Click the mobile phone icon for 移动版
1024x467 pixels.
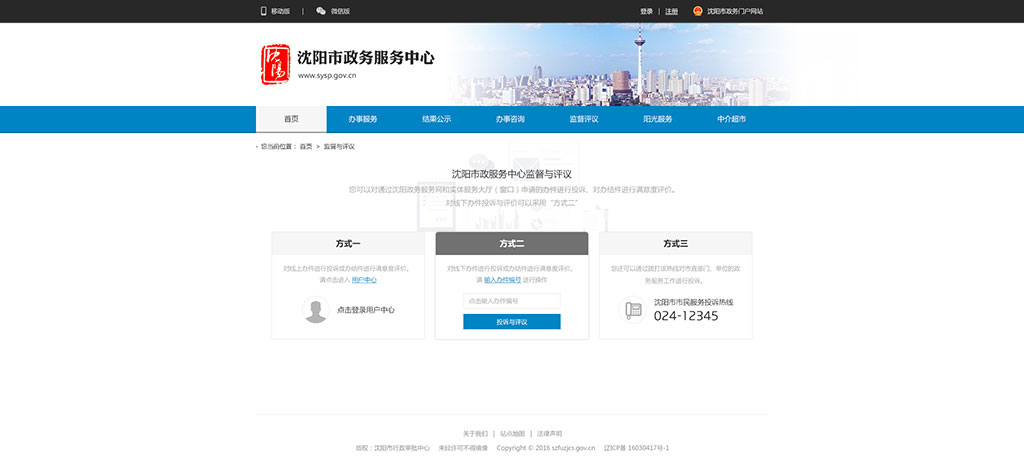(x=264, y=11)
